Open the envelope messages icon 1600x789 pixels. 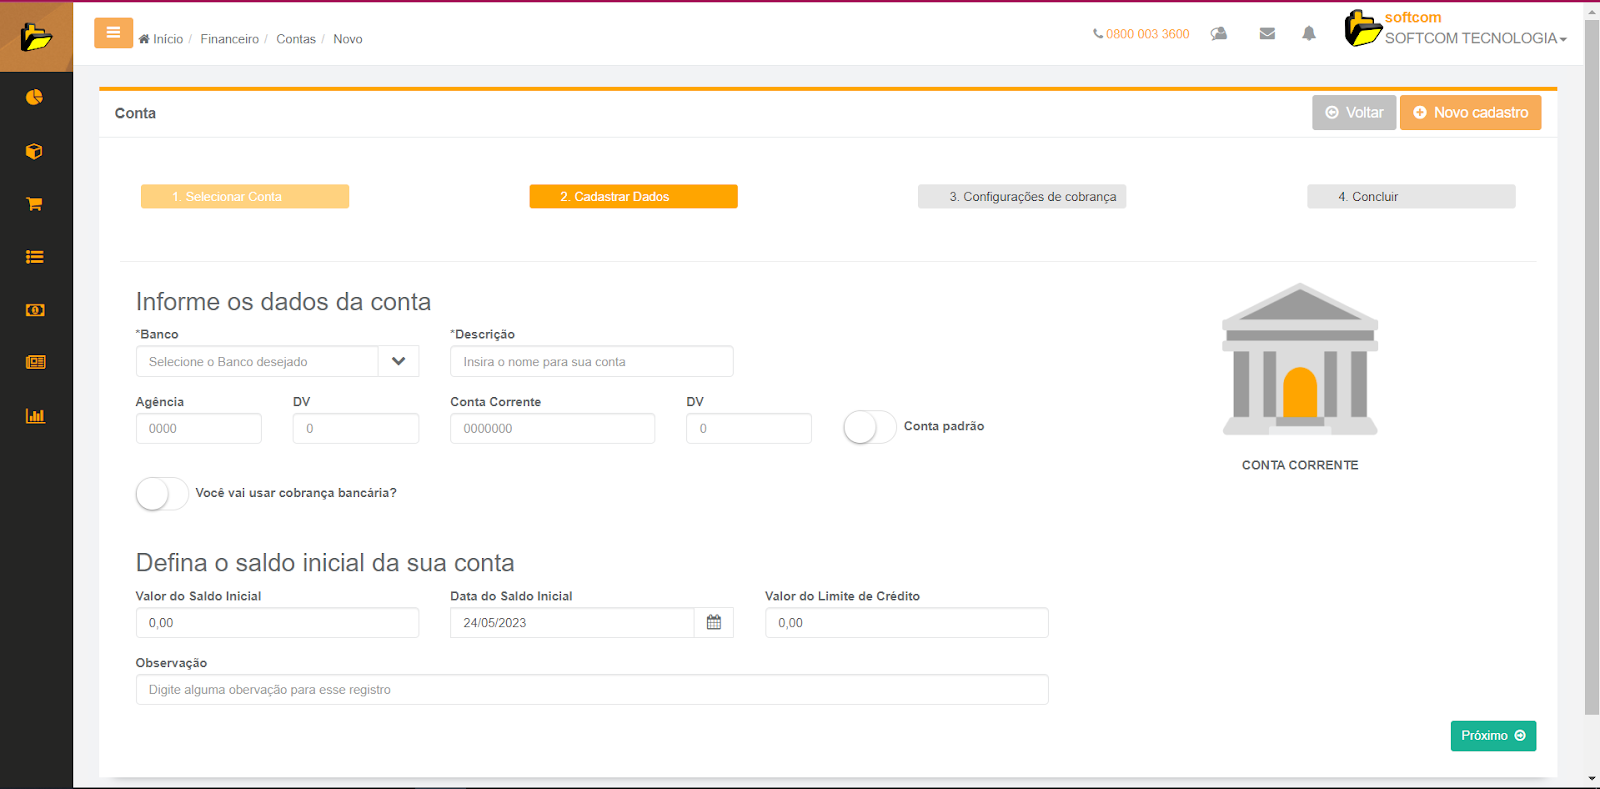point(1267,34)
